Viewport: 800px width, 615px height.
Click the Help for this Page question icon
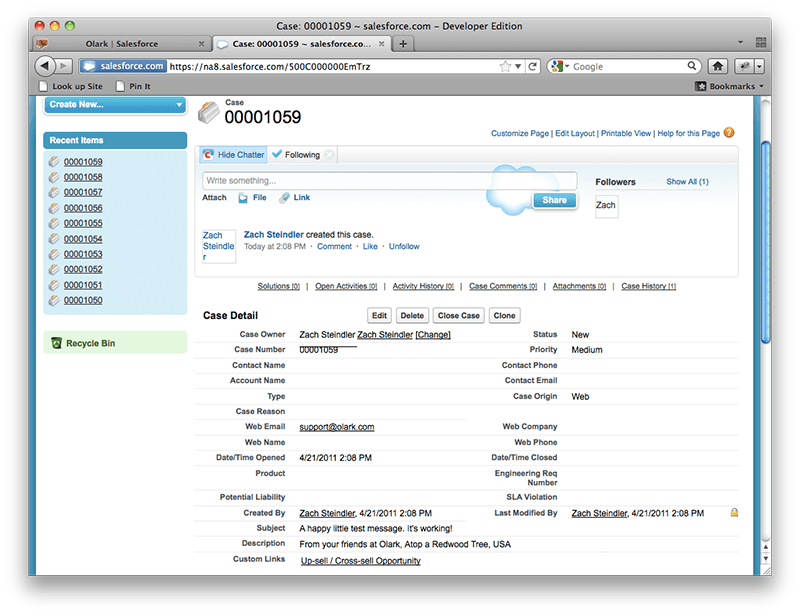coord(729,132)
